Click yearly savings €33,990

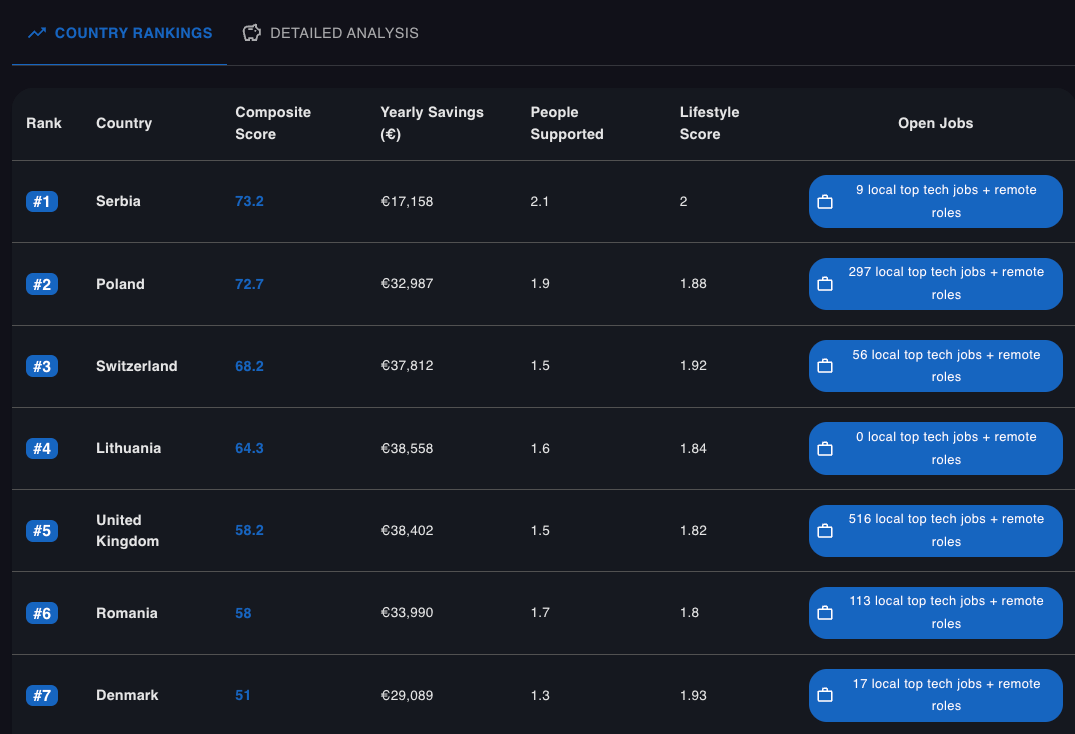coord(407,613)
